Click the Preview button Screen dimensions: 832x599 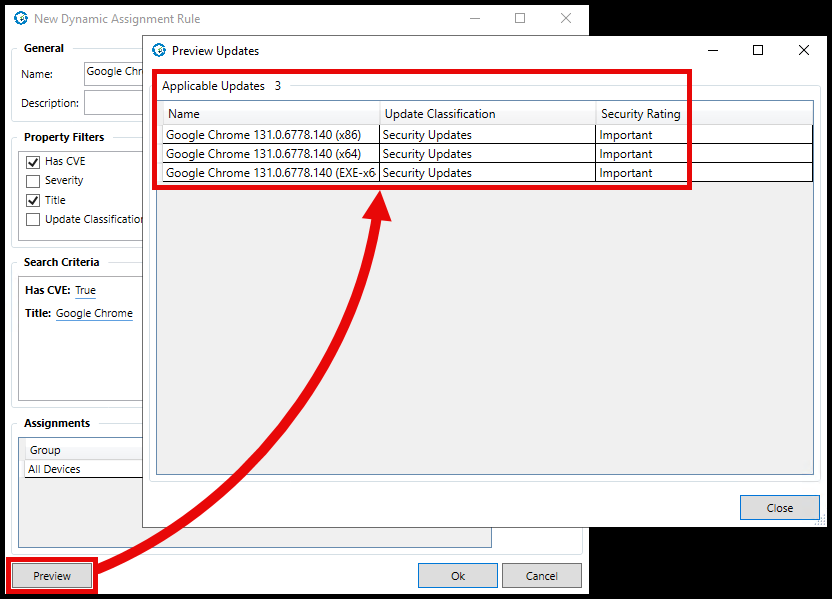52,576
